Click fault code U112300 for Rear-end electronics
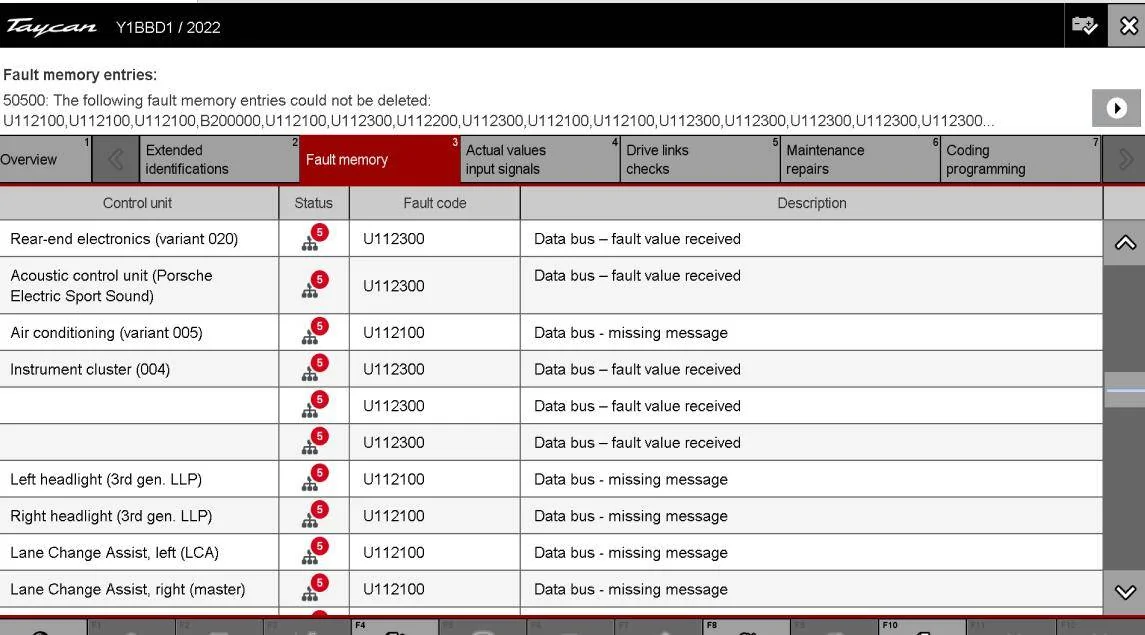This screenshot has height=635, width=1145. 394,239
